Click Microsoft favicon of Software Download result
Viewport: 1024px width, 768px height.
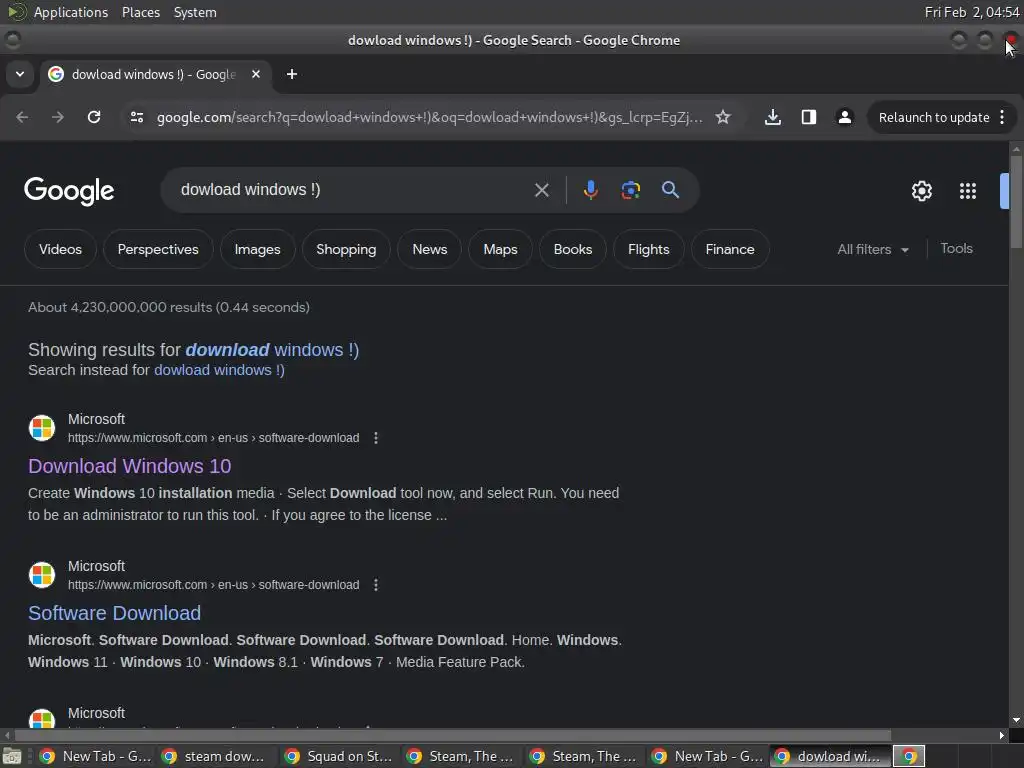[x=42, y=575]
